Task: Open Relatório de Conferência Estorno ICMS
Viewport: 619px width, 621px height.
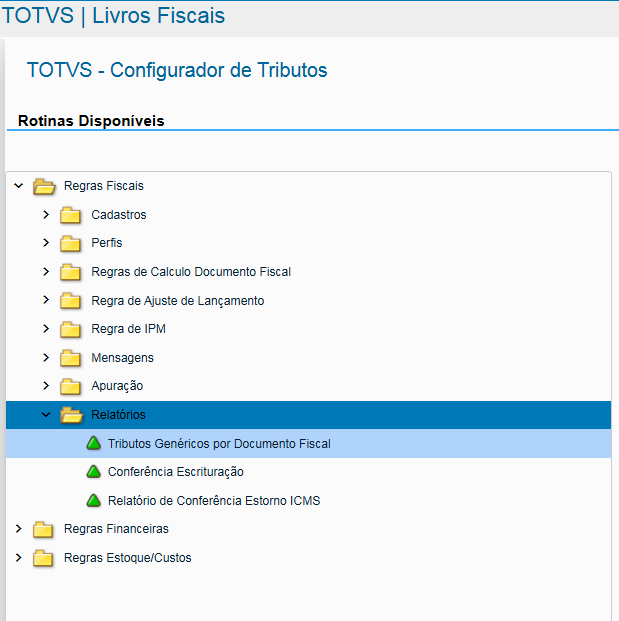Action: pyautogui.click(x=214, y=501)
